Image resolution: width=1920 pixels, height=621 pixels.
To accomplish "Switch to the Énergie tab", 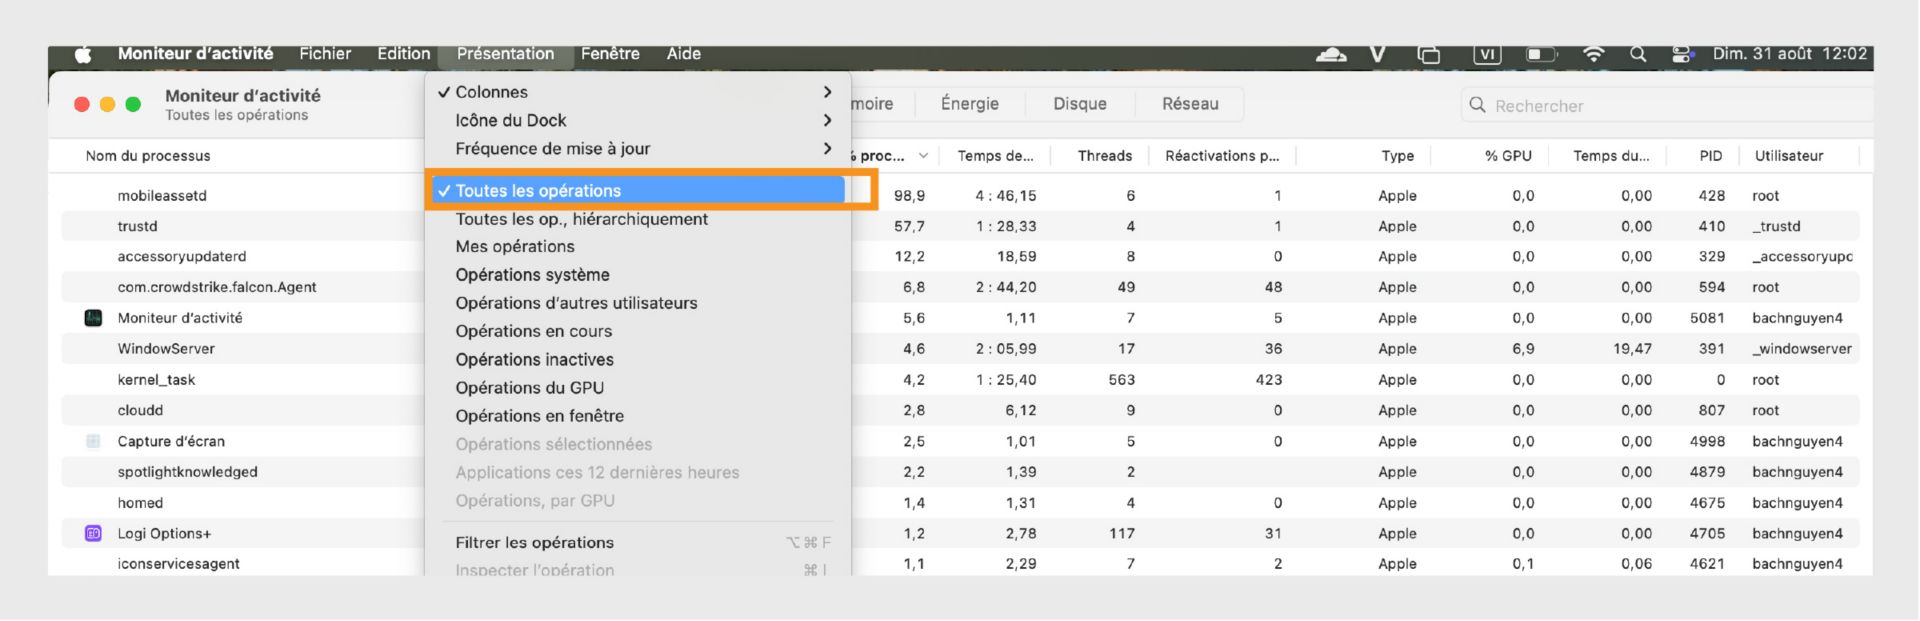I will (x=969, y=104).
